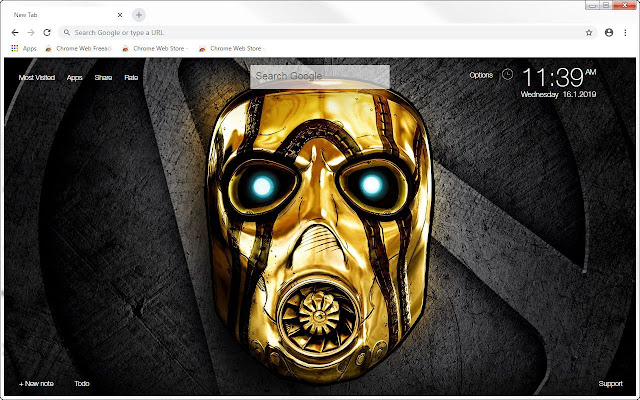Open the Chrome Web Freeaddon bookmark
Viewport: 640px width, 400px height.
(78, 49)
